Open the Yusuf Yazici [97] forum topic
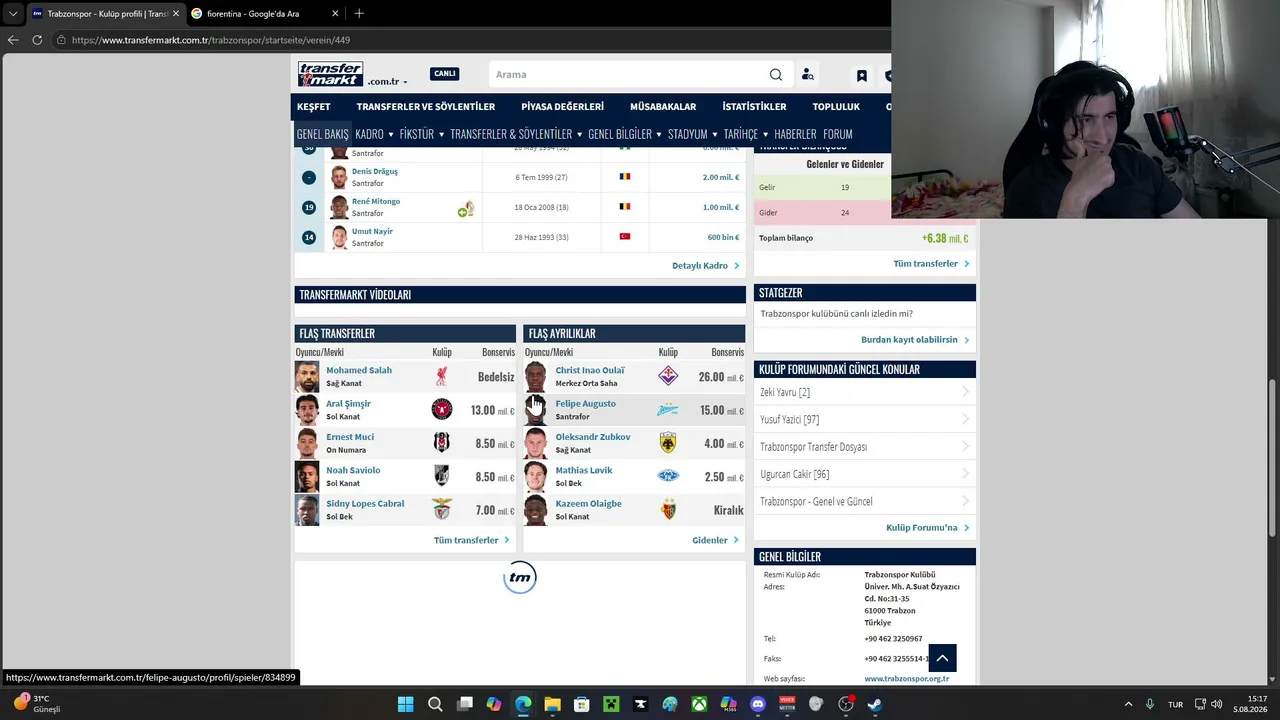The width and height of the screenshot is (1280, 720). tap(789, 420)
